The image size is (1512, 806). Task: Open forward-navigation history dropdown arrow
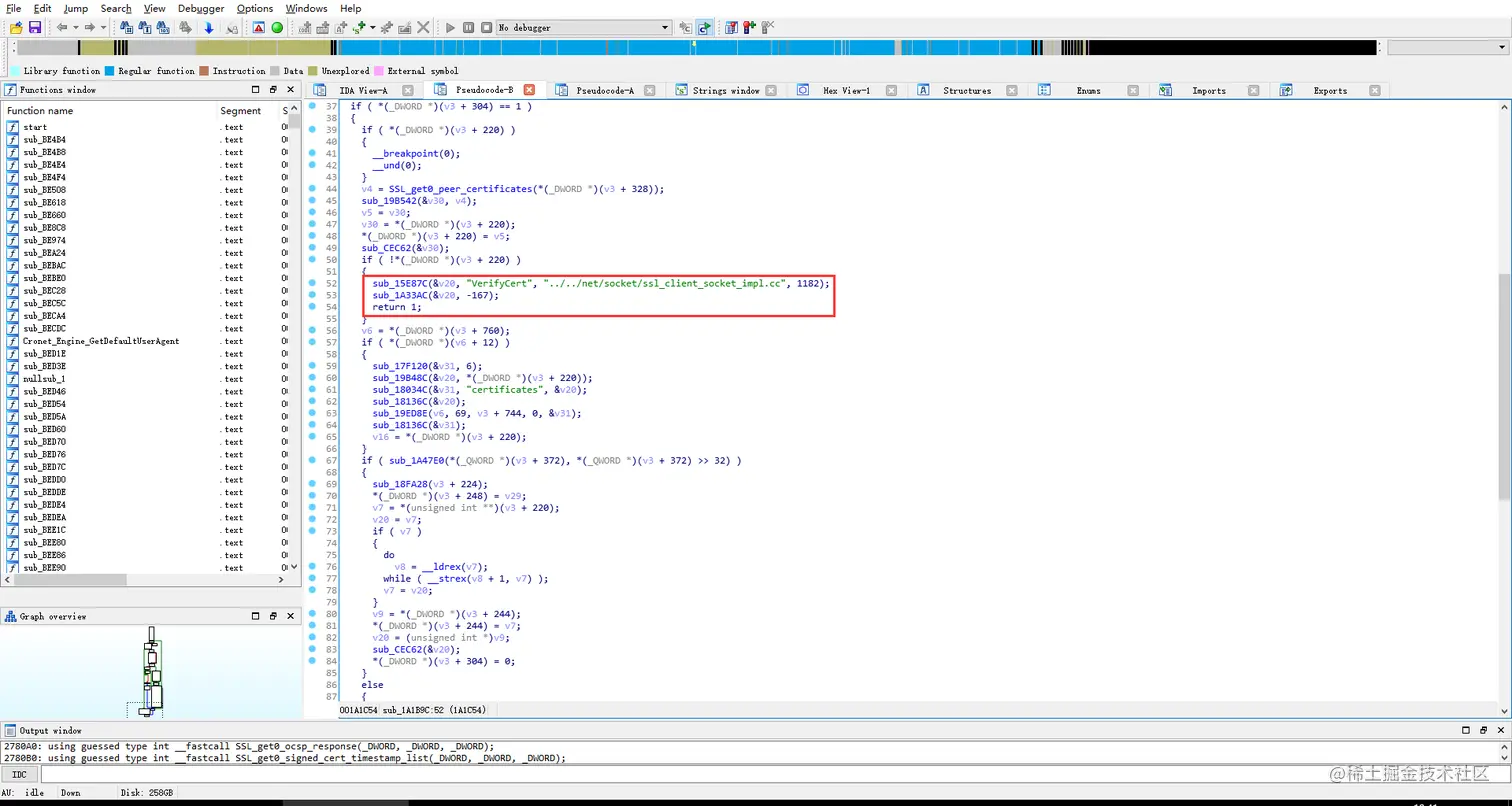(x=104, y=28)
